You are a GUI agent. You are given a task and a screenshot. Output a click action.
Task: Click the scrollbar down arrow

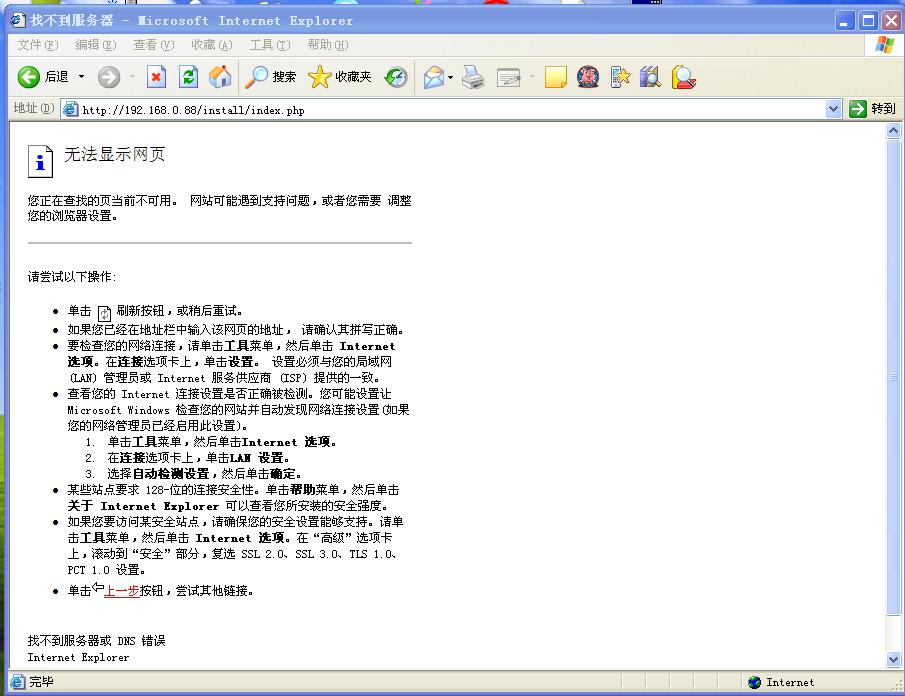[893, 659]
